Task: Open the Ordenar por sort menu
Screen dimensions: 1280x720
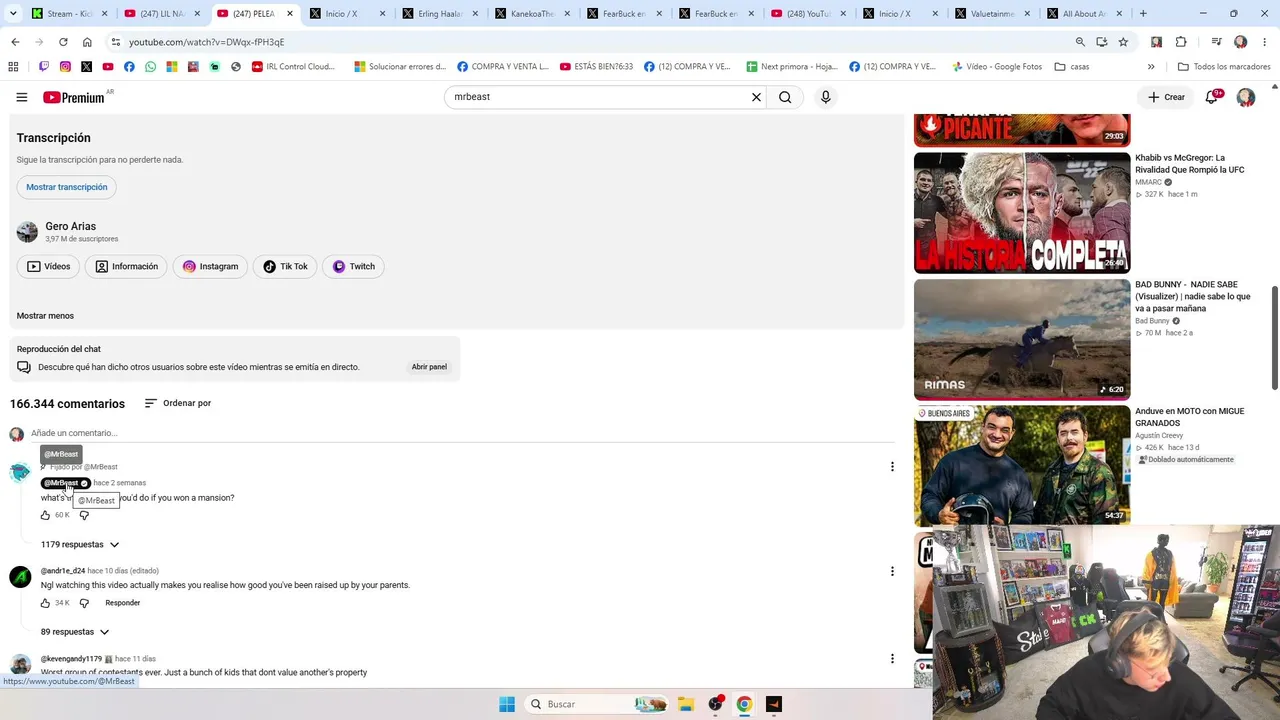Action: (178, 403)
